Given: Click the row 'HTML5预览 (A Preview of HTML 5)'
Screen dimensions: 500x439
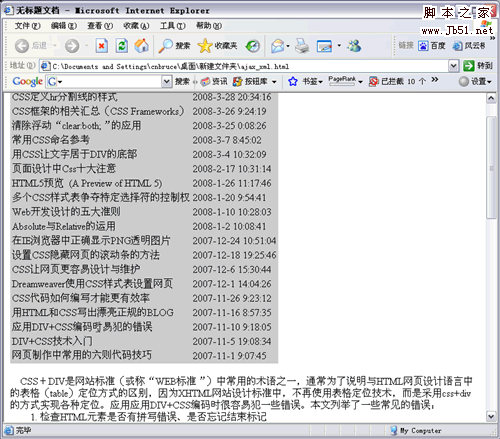Looking at the screenshot, I should tap(144, 183).
